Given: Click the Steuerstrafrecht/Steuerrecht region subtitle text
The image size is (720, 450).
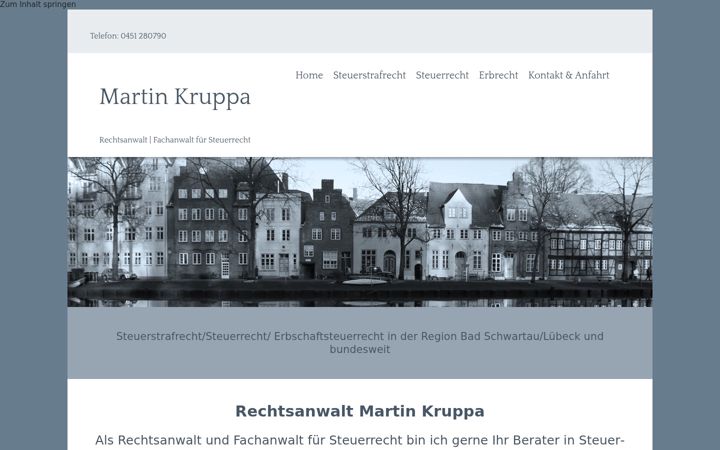Looking at the screenshot, I should click(x=360, y=343).
